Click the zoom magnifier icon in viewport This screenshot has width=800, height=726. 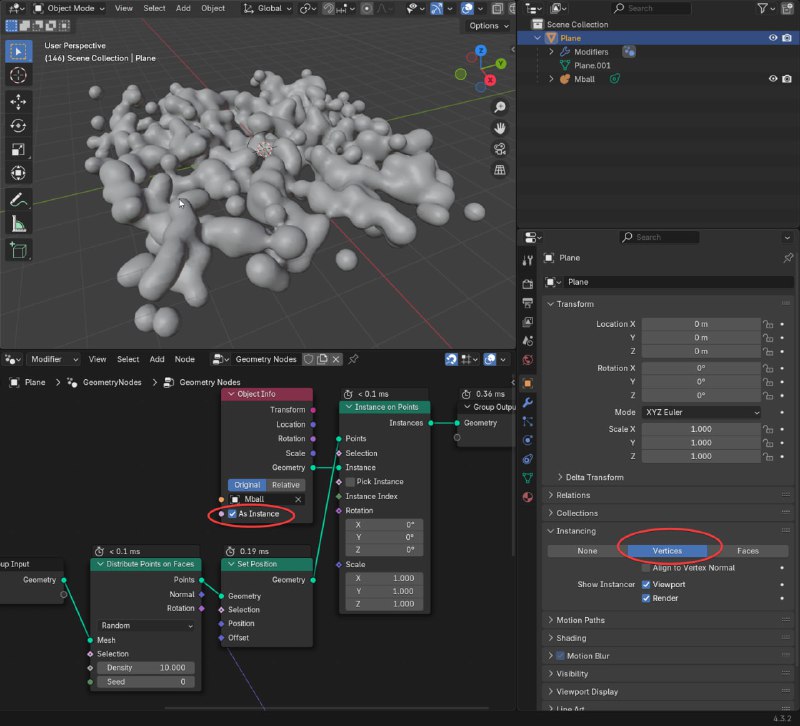coord(499,107)
